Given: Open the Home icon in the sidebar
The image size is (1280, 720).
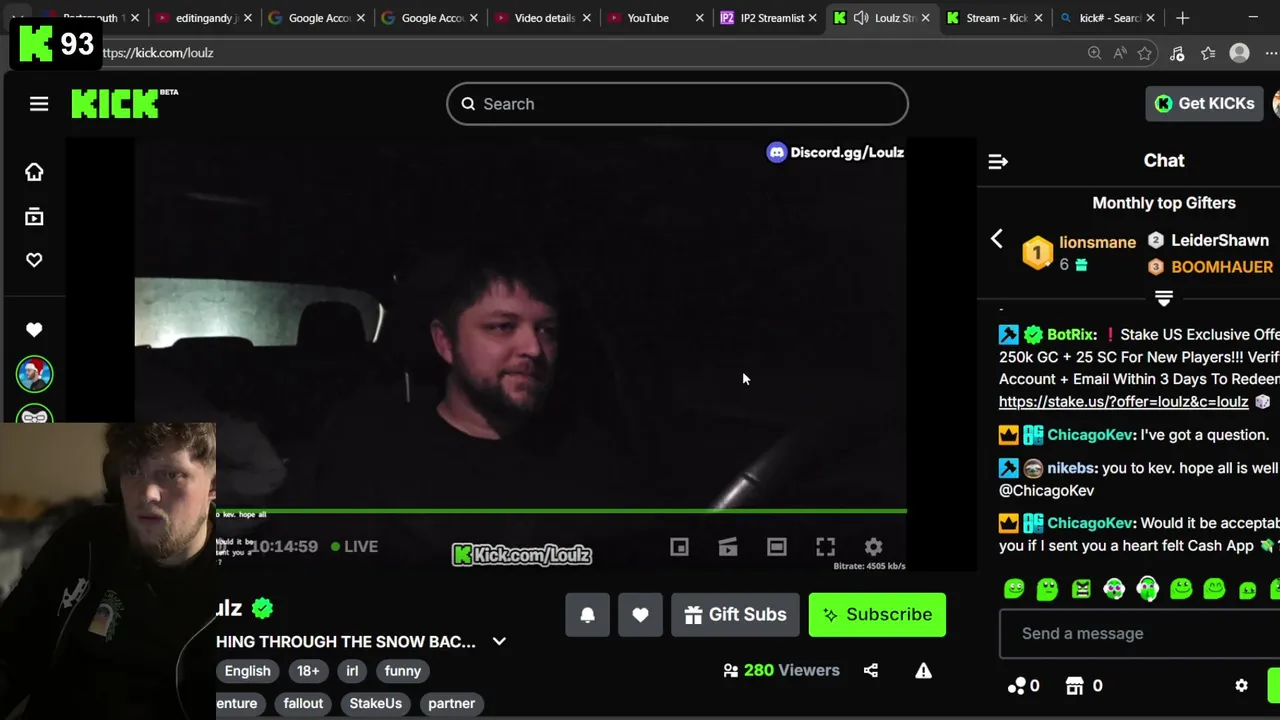Looking at the screenshot, I should pos(34,172).
